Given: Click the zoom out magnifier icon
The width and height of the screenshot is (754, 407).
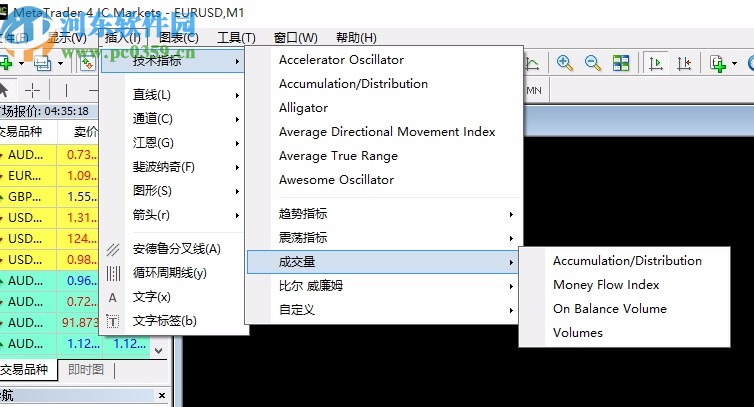Looking at the screenshot, I should point(592,63).
